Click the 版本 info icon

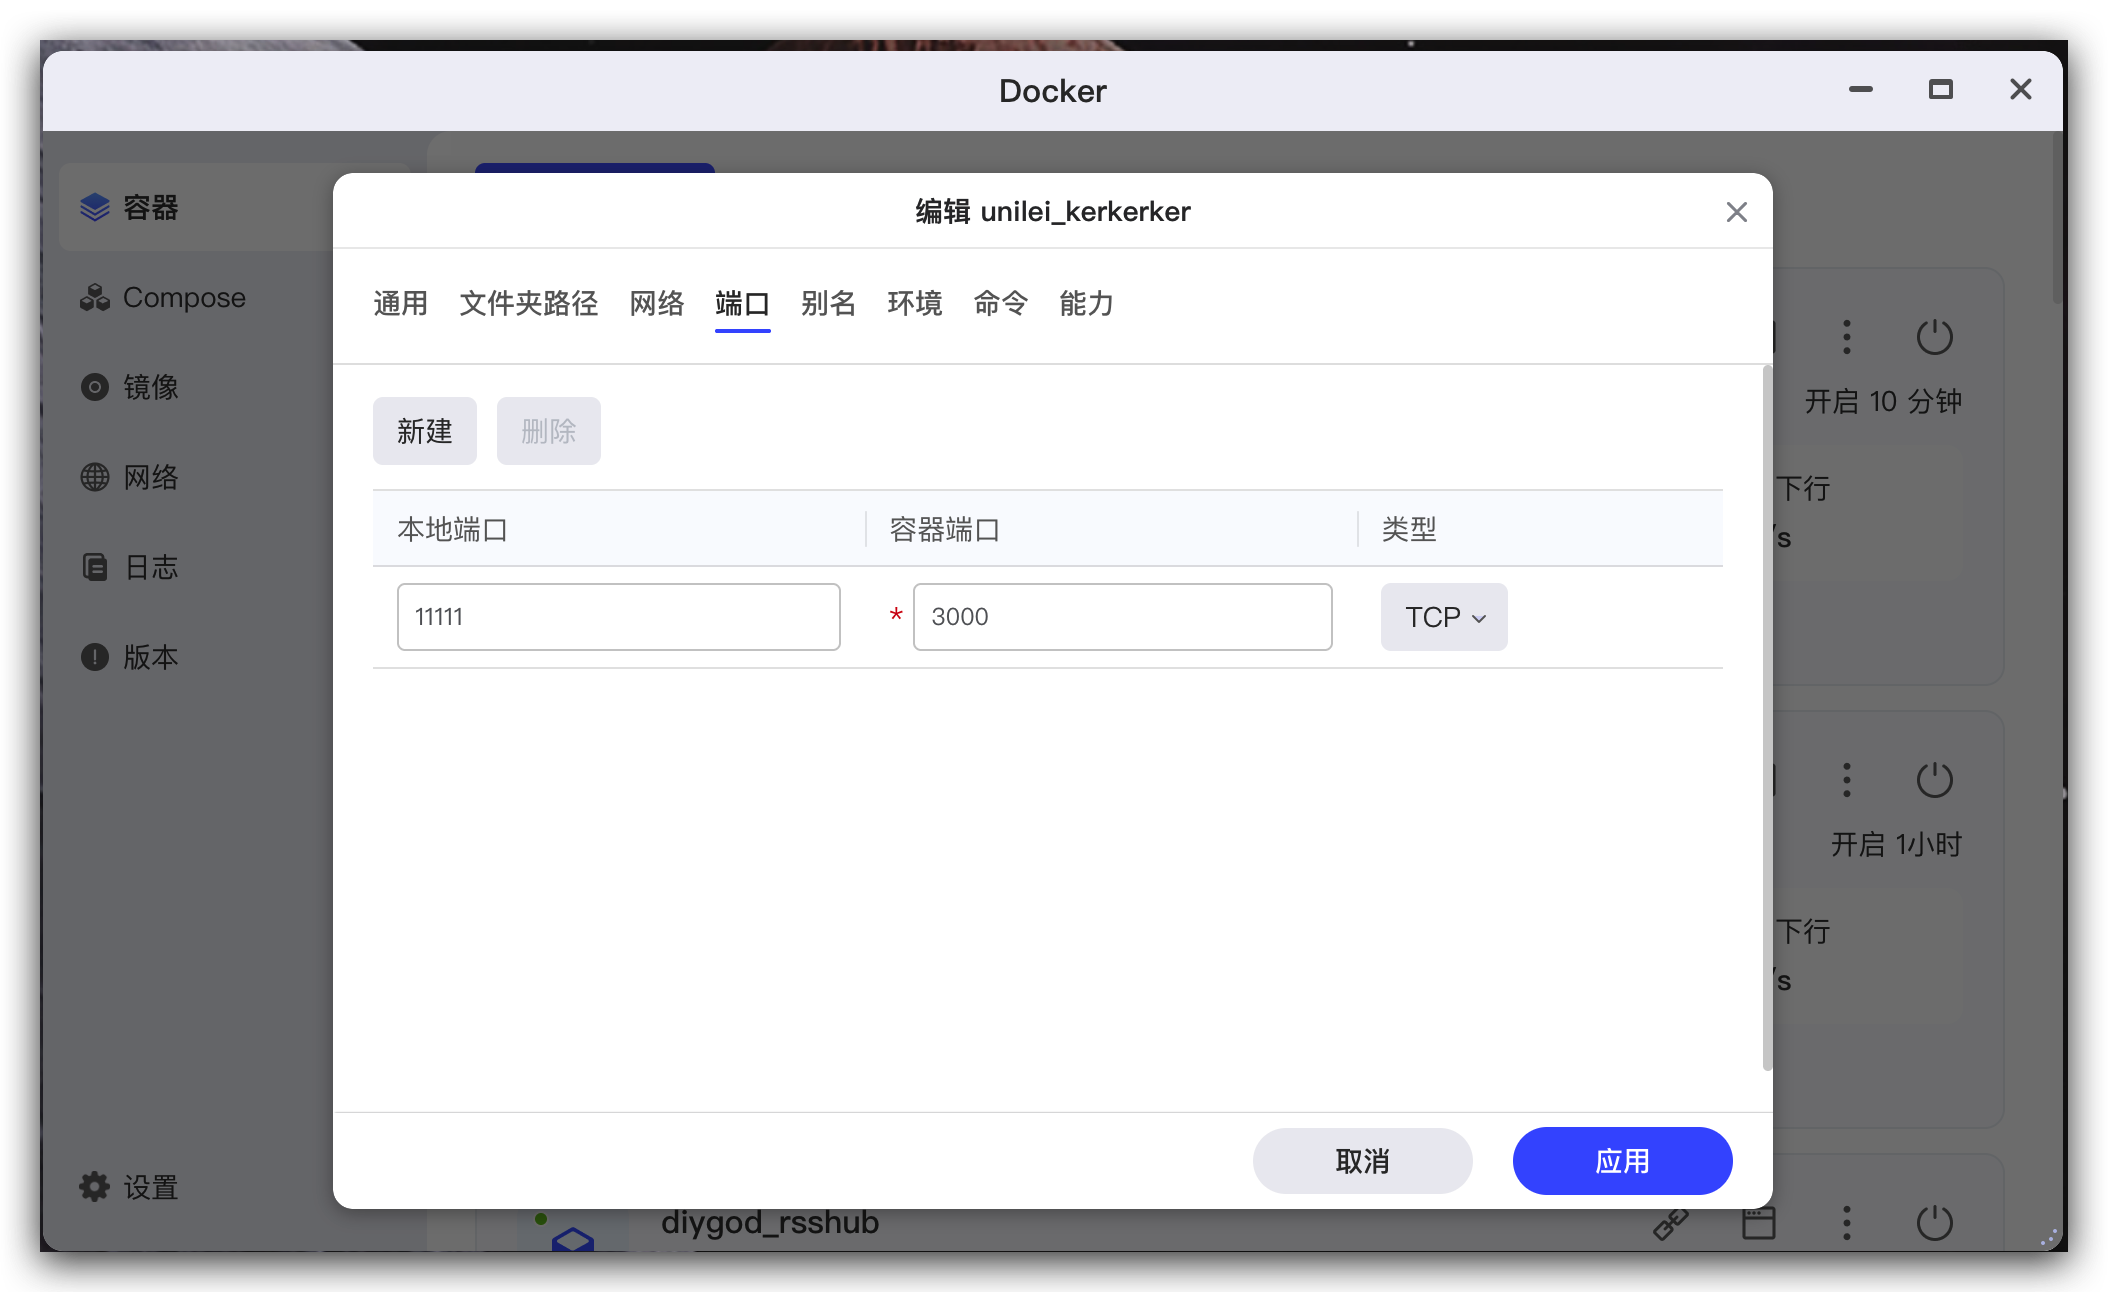(95, 657)
